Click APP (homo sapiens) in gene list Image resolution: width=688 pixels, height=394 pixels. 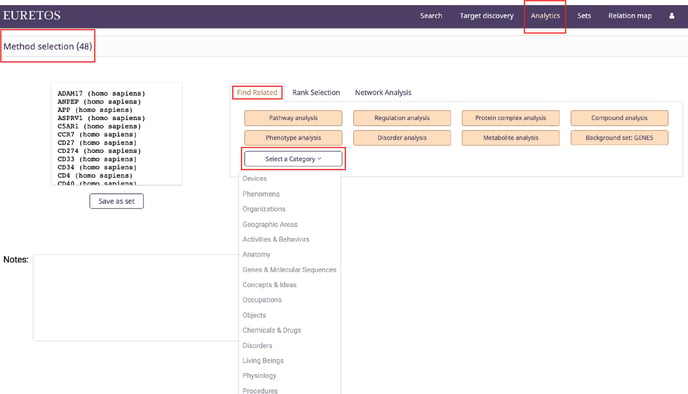[x=95, y=110]
